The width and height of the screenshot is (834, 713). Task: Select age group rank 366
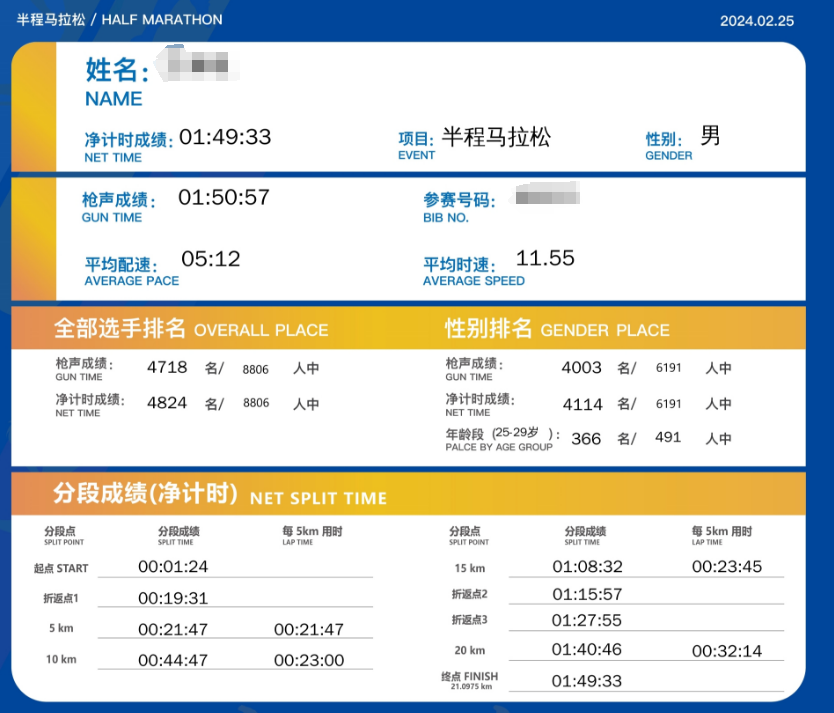point(586,439)
